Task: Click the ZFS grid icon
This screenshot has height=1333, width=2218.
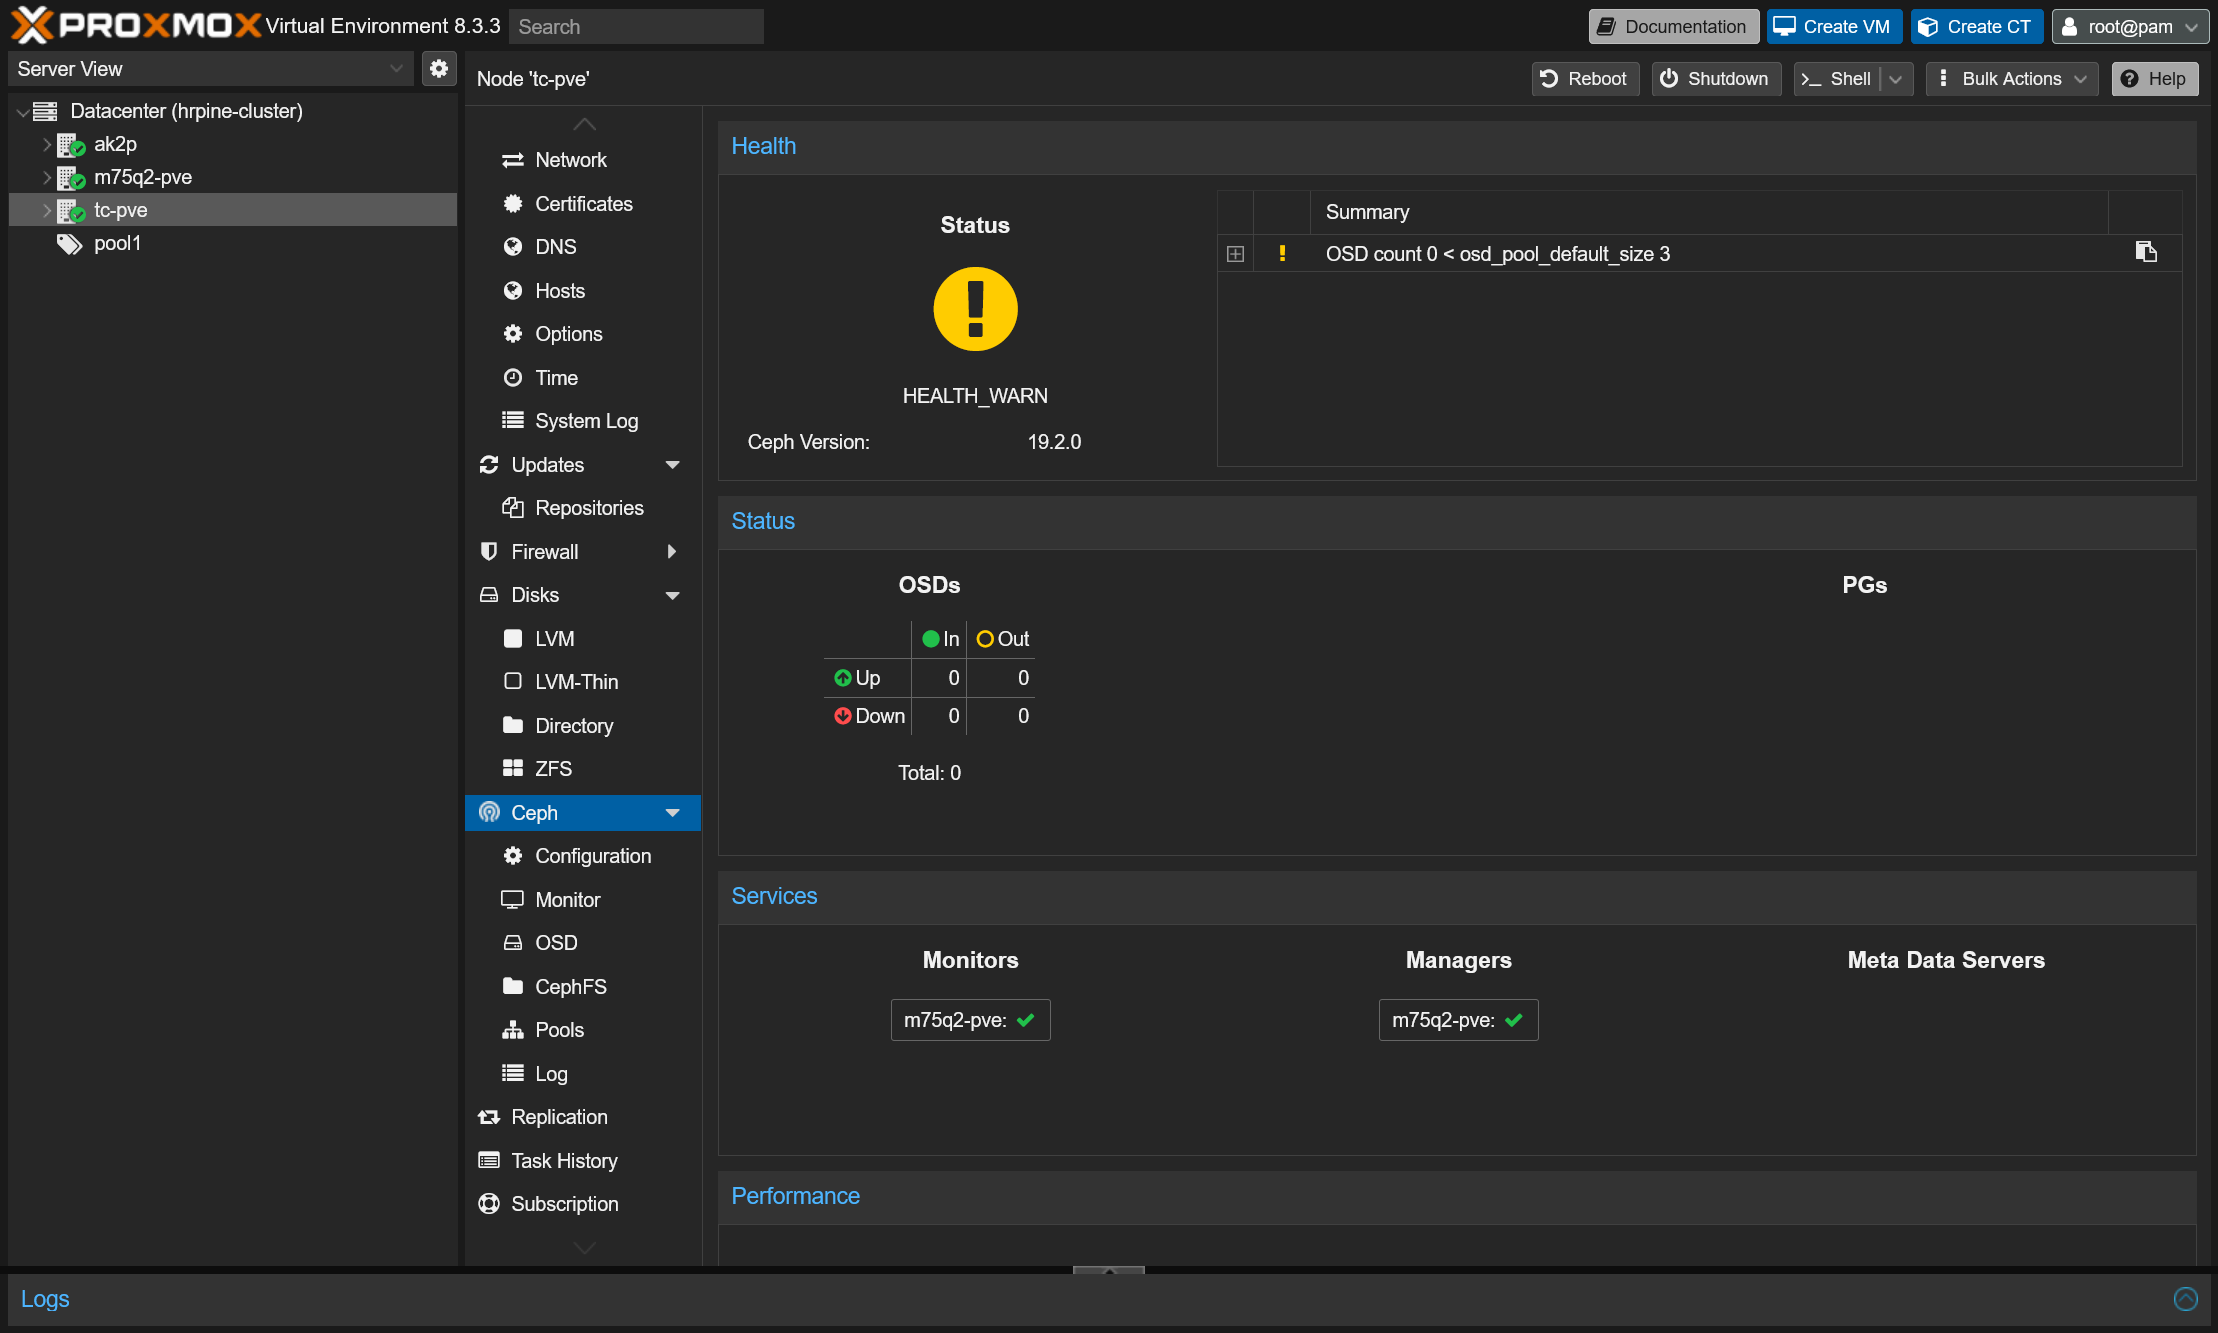Action: [513, 769]
